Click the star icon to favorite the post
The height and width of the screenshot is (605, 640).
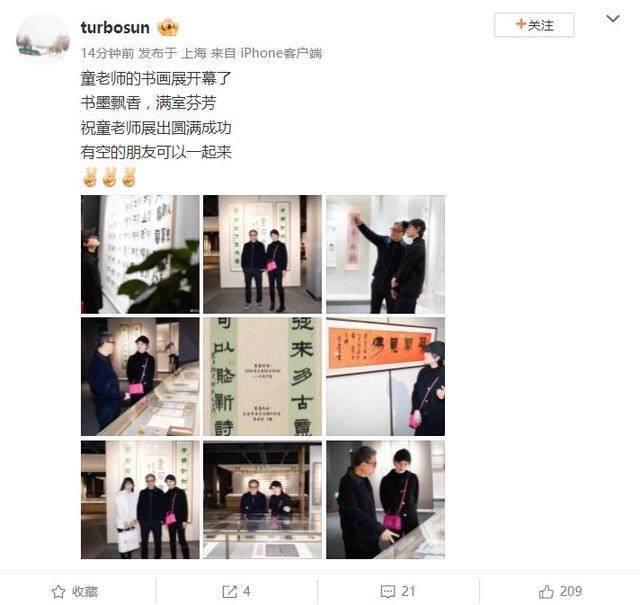coord(58,591)
